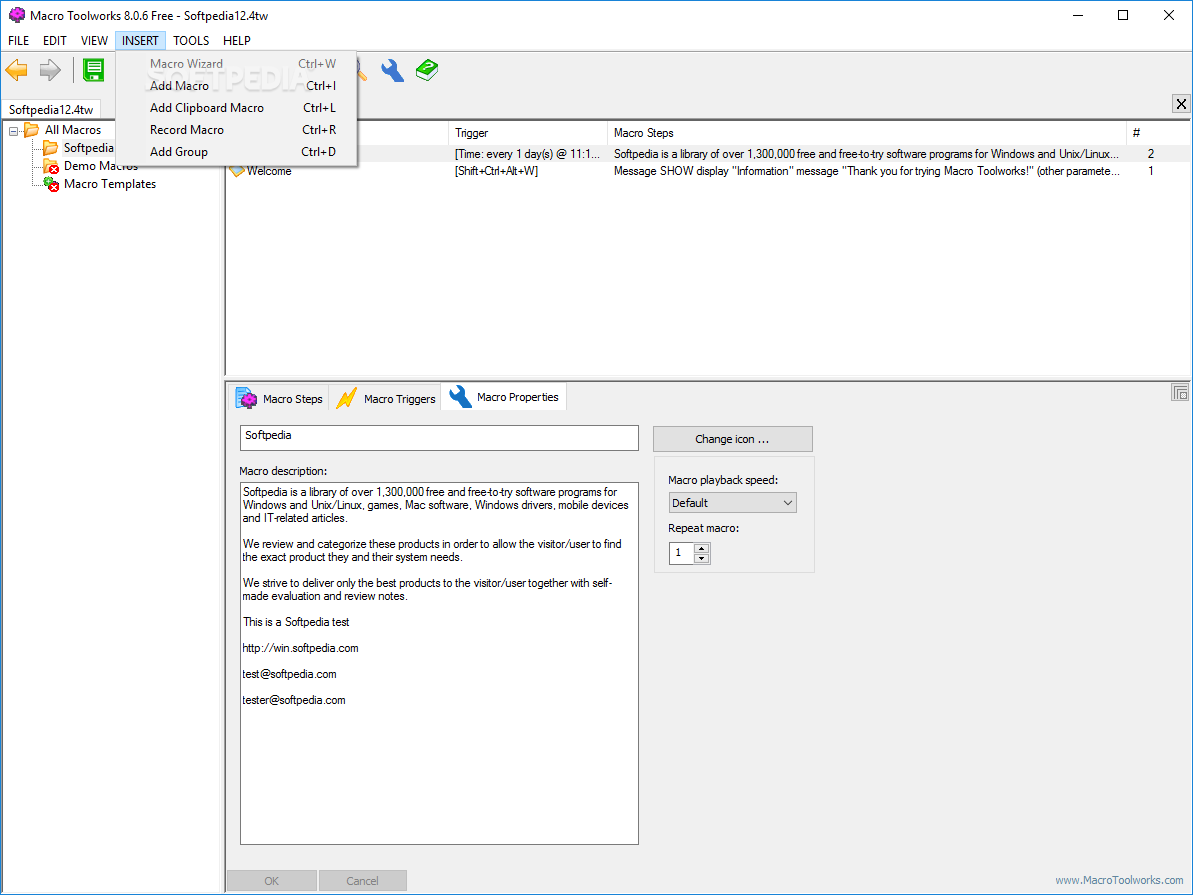Image resolution: width=1193 pixels, height=895 pixels.
Task: Click the Trigger column header
Action: coord(528,132)
